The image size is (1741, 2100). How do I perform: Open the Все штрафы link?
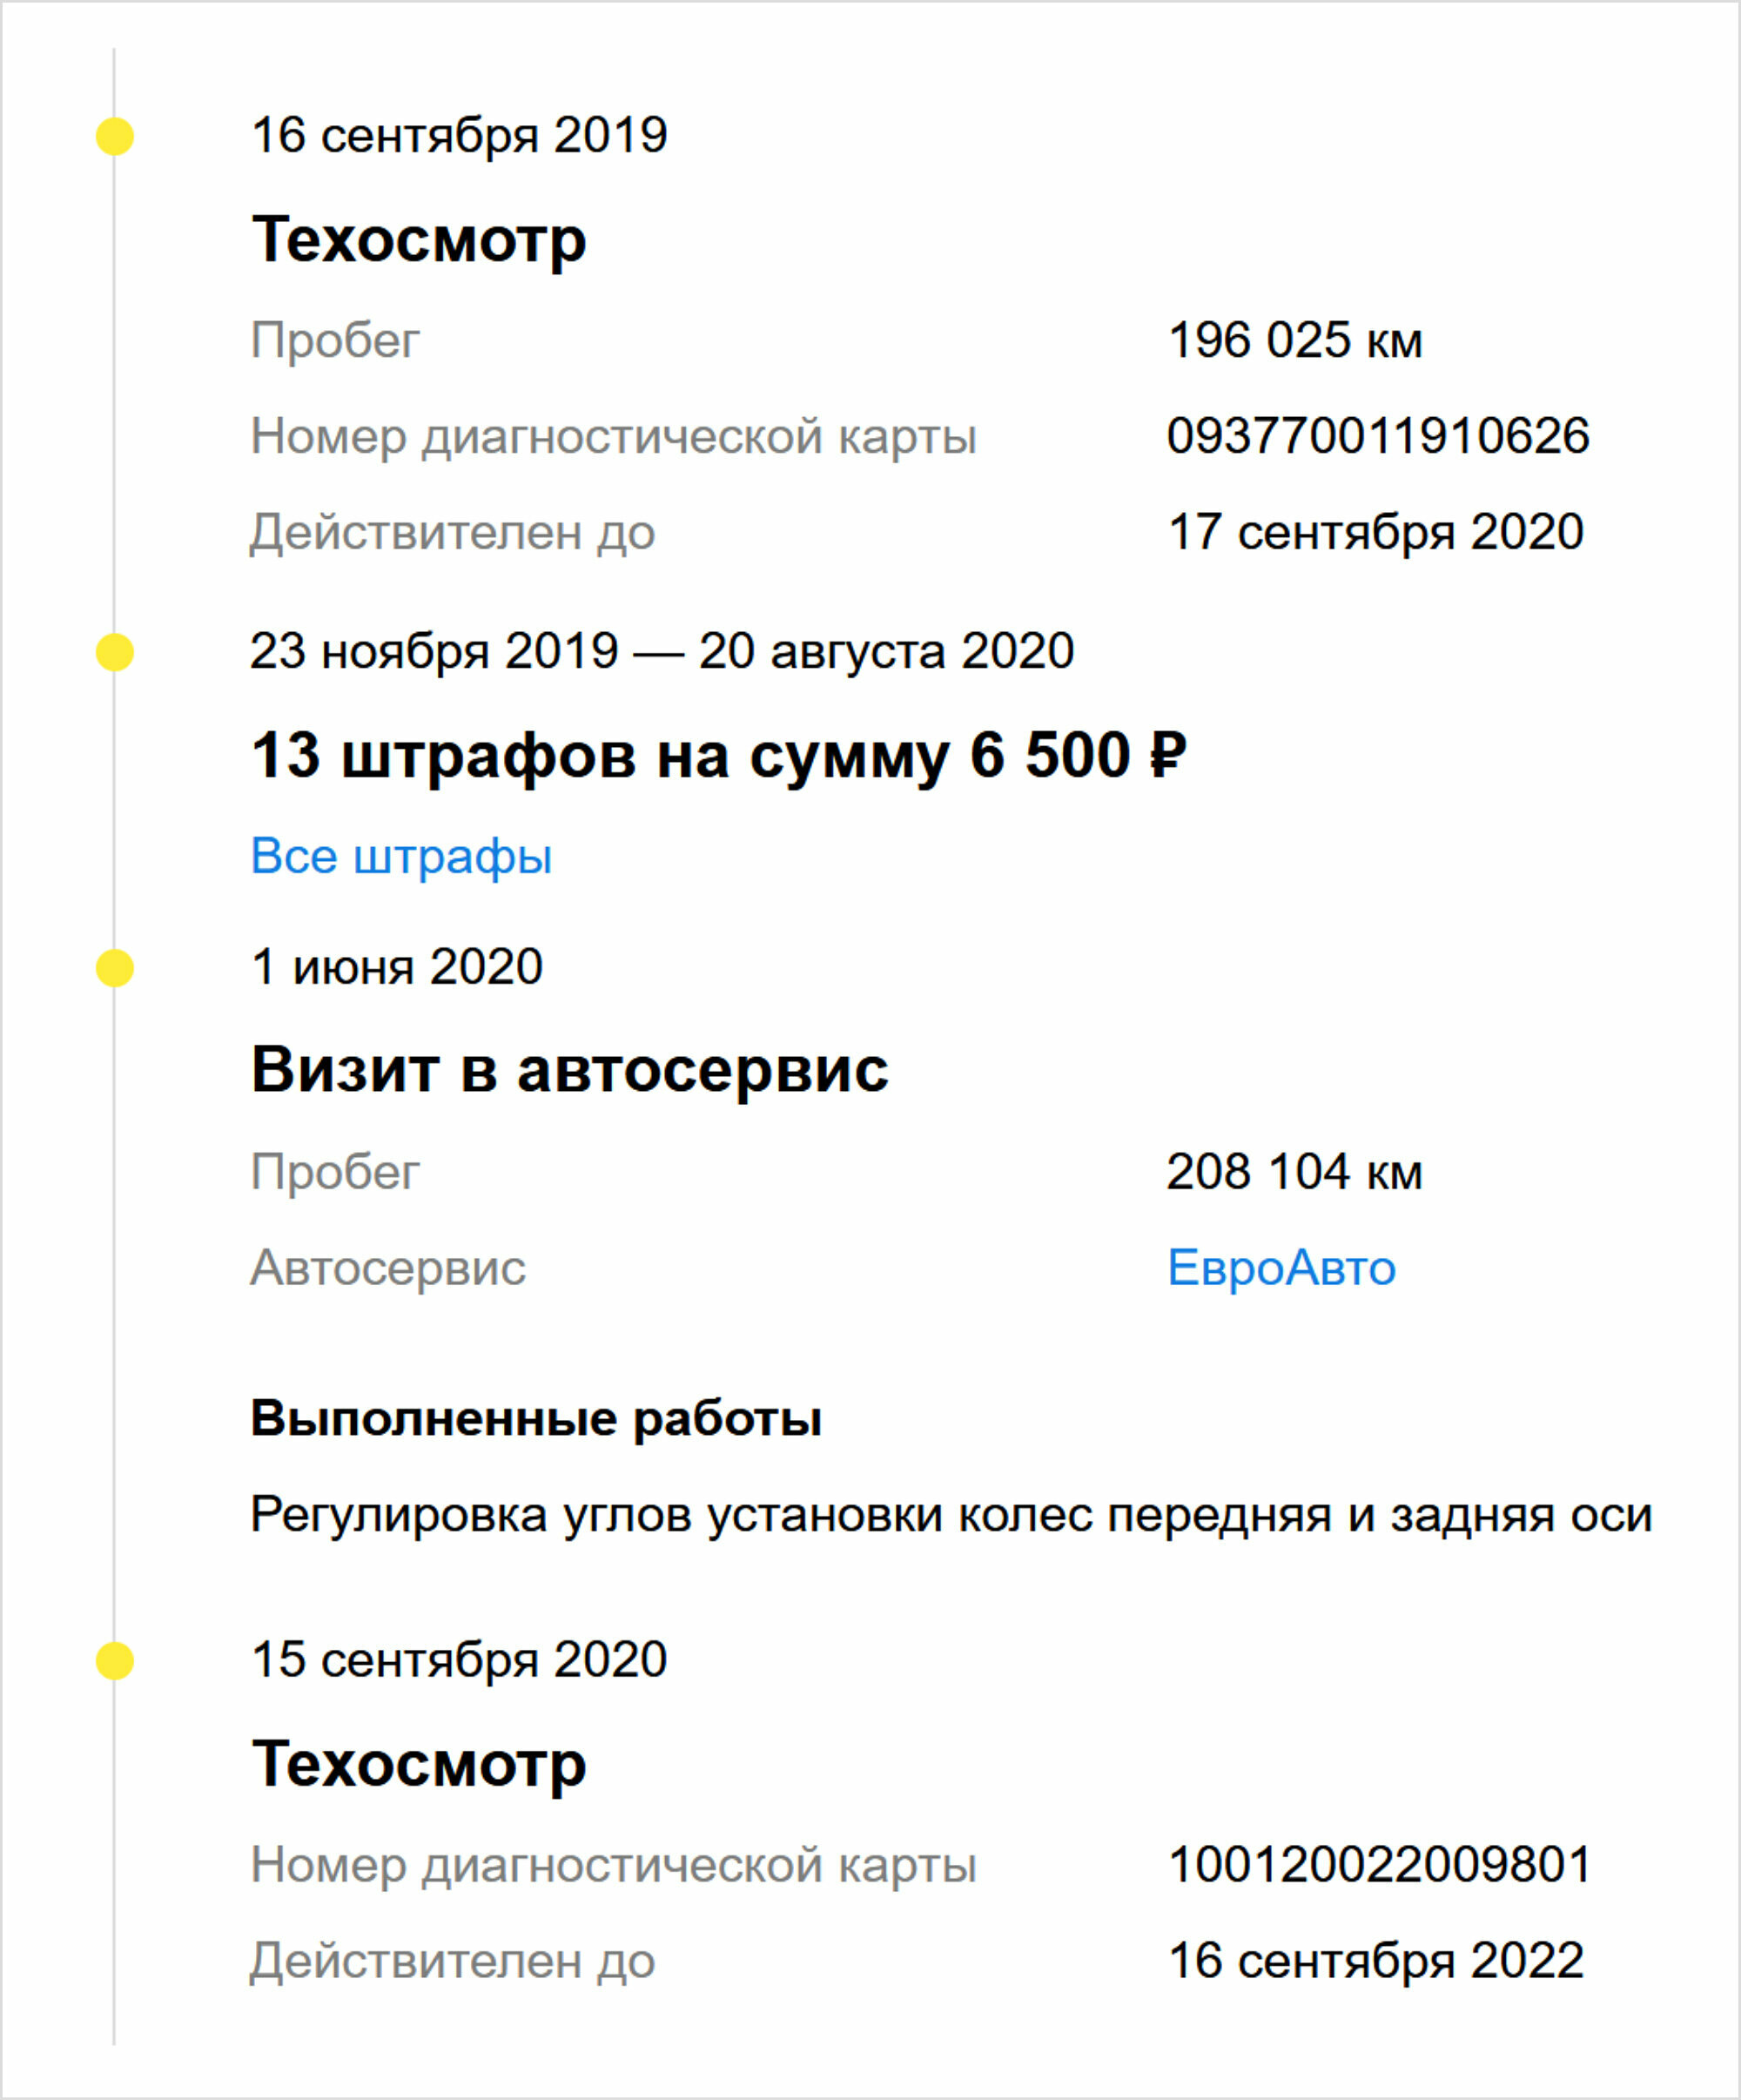point(401,856)
